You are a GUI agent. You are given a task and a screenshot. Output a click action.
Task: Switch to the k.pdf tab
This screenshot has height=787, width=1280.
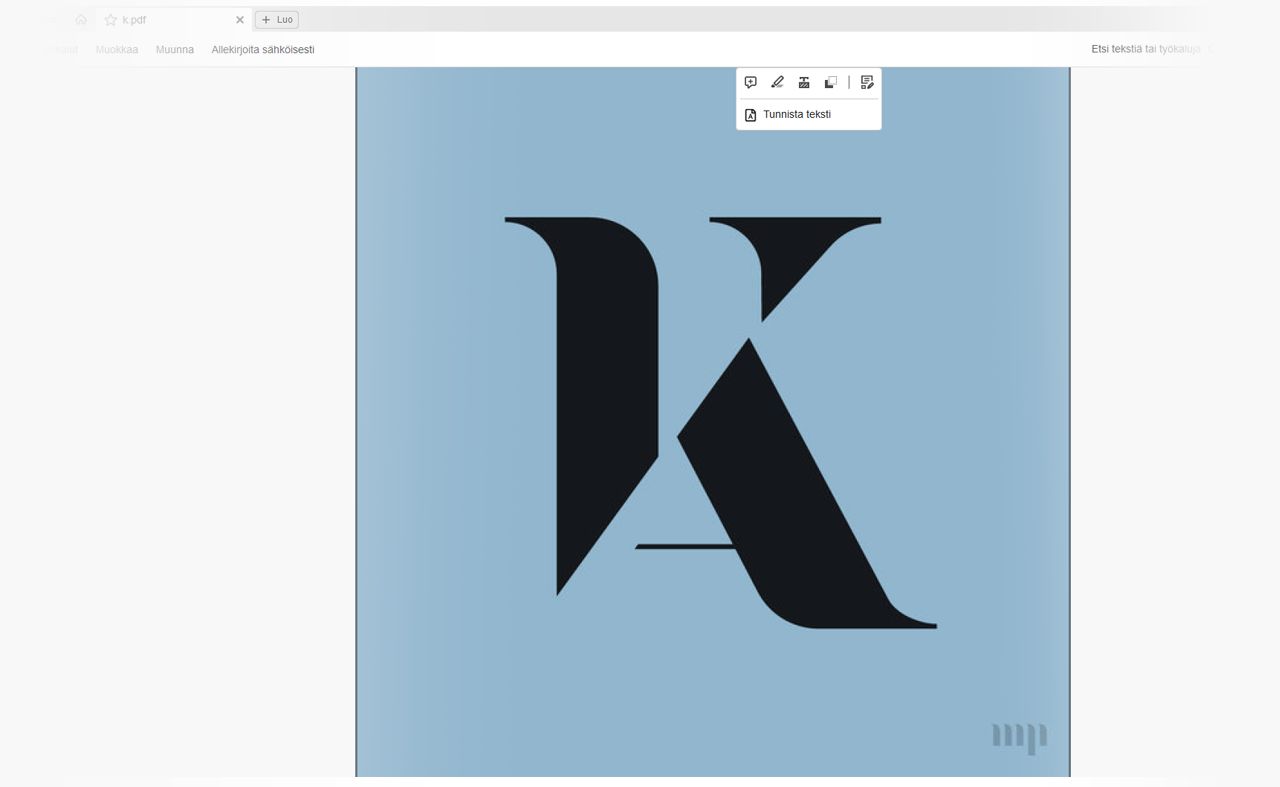(x=175, y=20)
